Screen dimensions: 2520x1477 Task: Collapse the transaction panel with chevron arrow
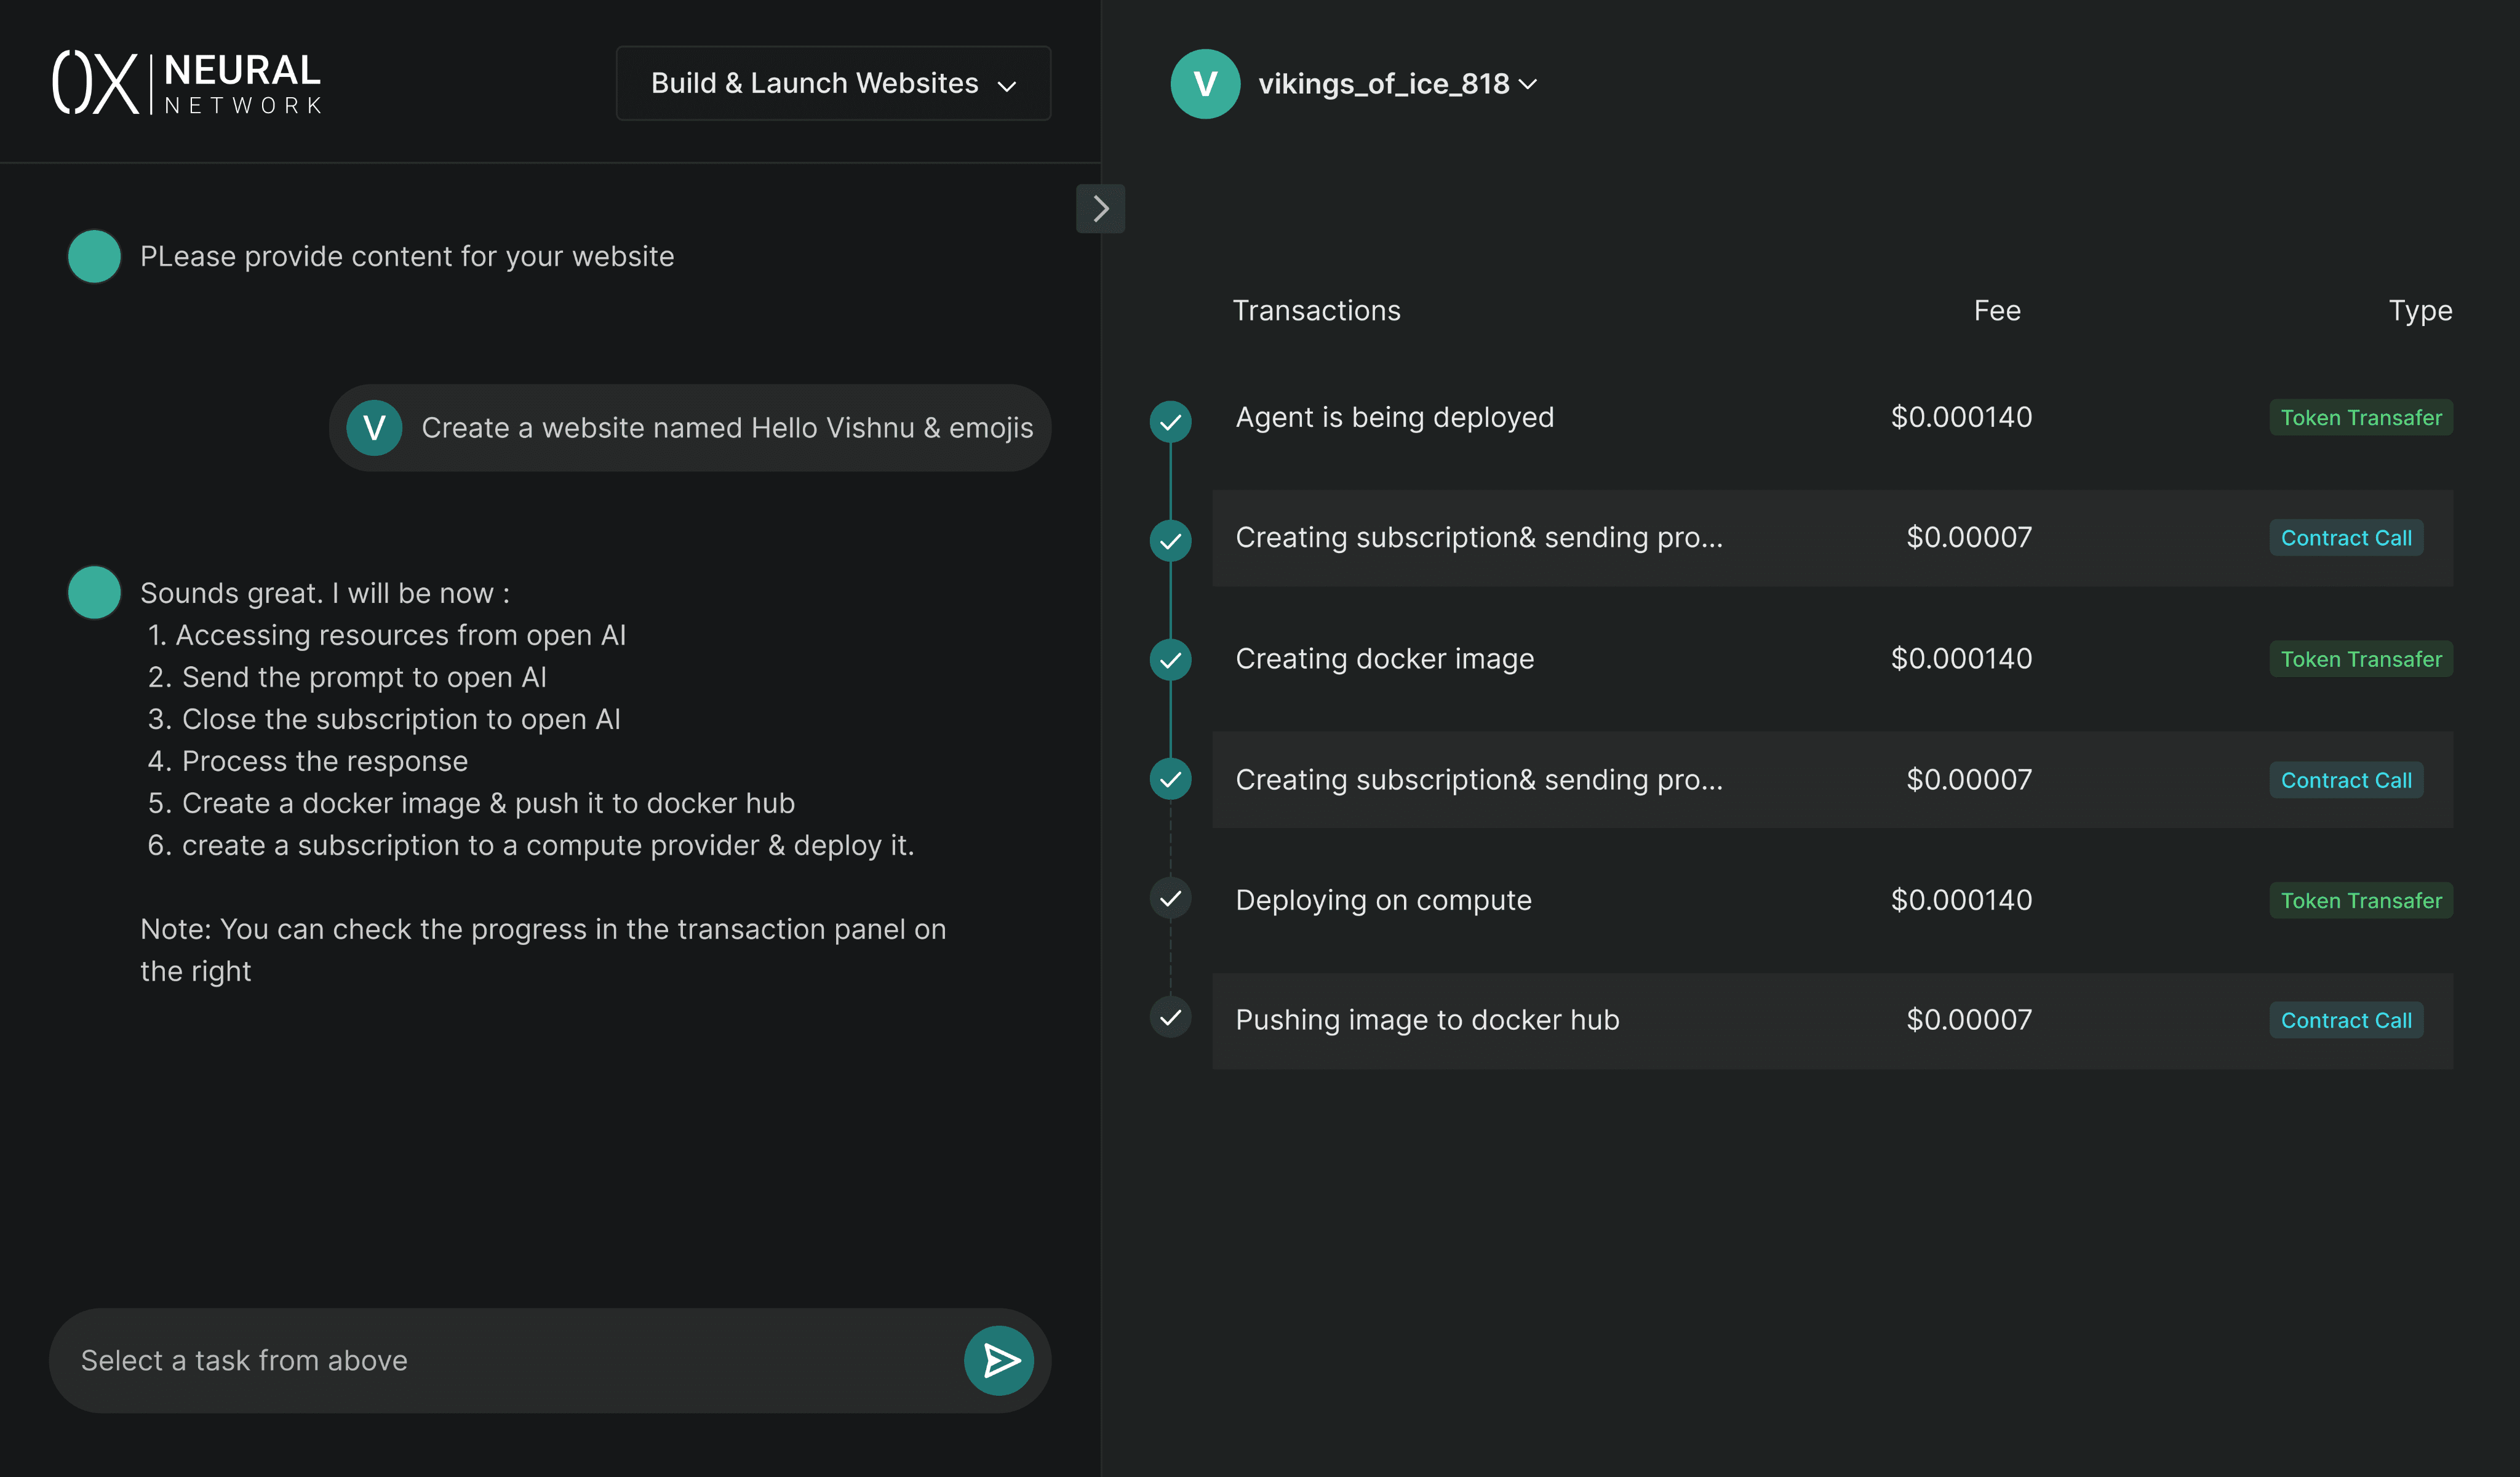tap(1100, 208)
